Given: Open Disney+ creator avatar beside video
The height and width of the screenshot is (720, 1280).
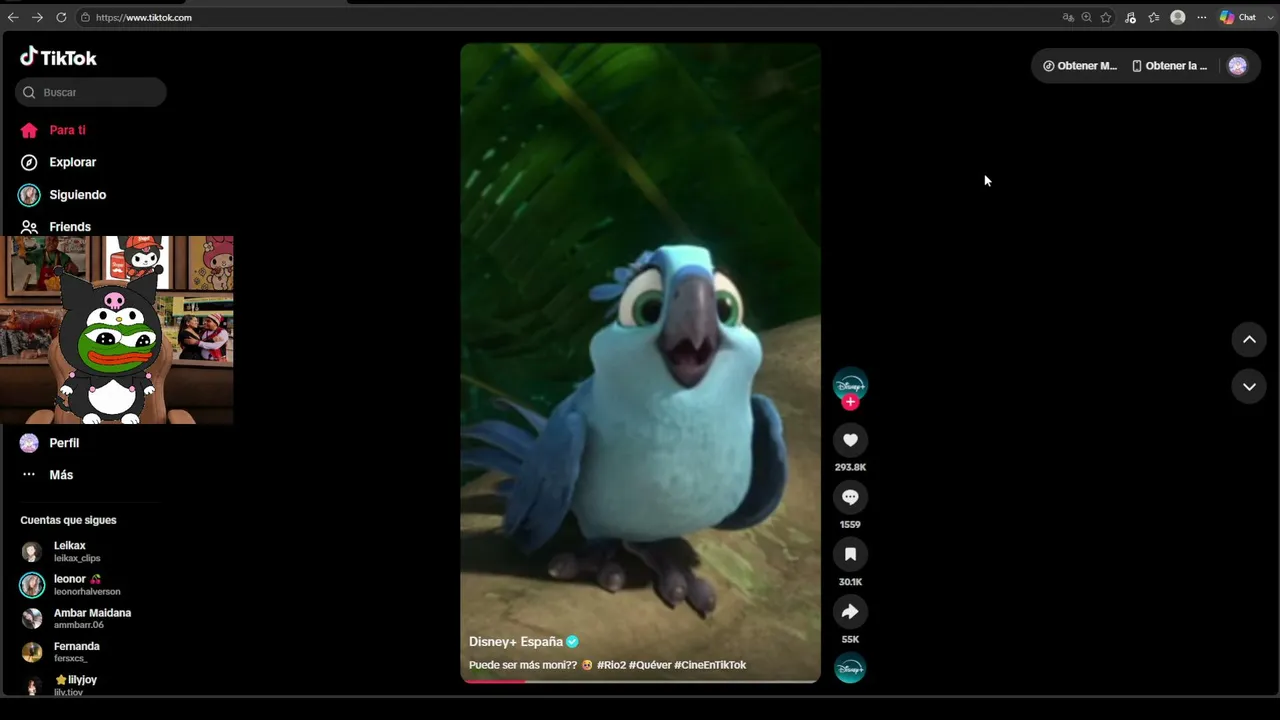Looking at the screenshot, I should click(x=850, y=384).
